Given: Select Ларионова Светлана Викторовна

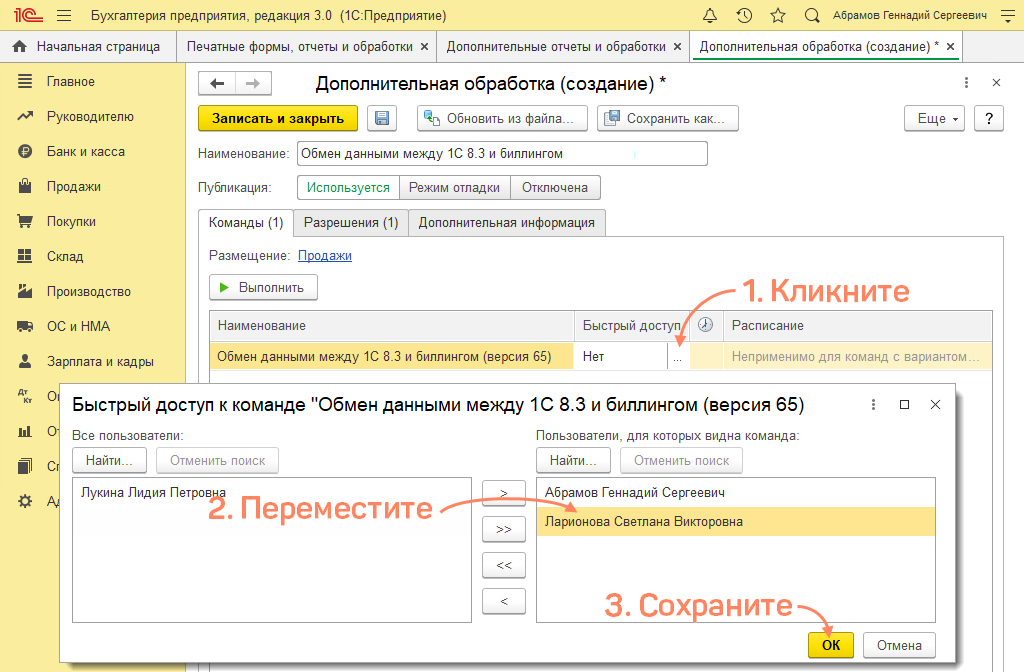Looking at the screenshot, I should [x=735, y=522].
